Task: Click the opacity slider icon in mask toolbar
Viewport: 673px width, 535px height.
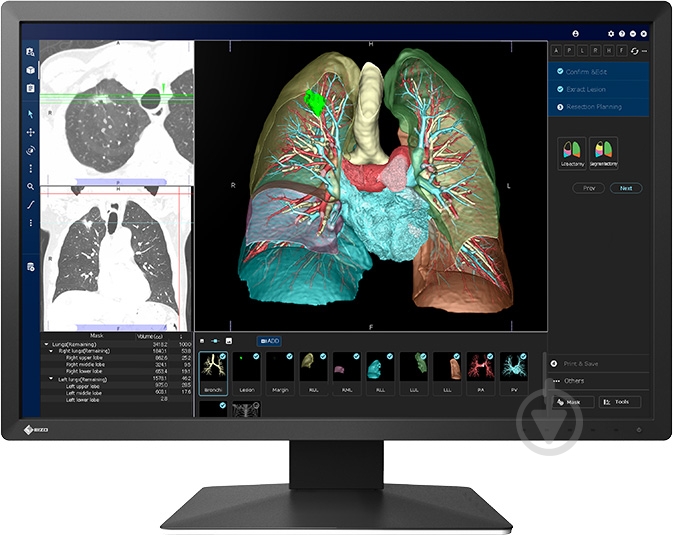Action: (x=215, y=341)
